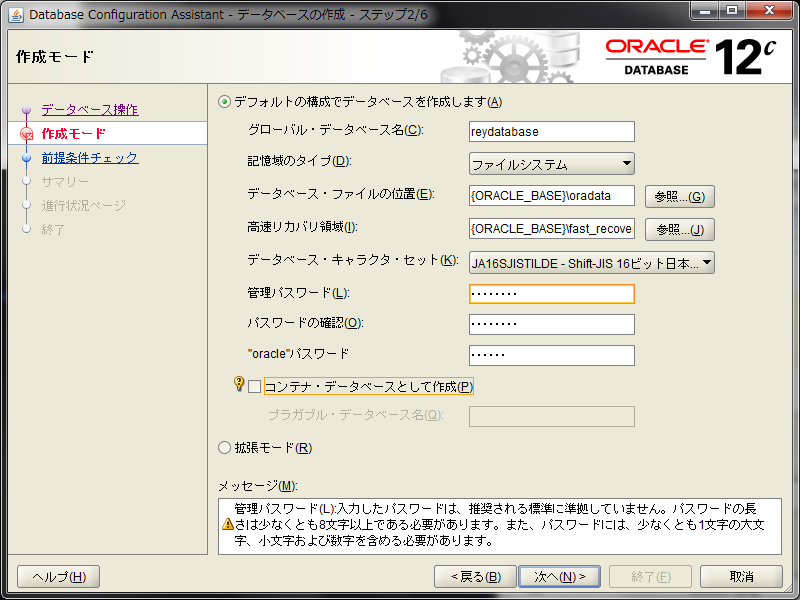Click the パスワードの確認 password field
Screen dimensions: 800x600
point(552,324)
